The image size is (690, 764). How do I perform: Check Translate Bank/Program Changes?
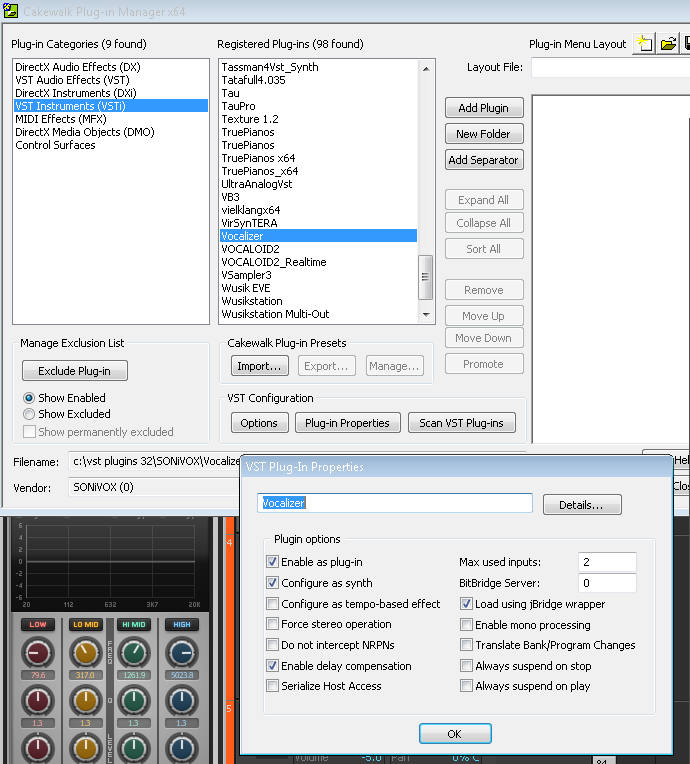tap(466, 645)
